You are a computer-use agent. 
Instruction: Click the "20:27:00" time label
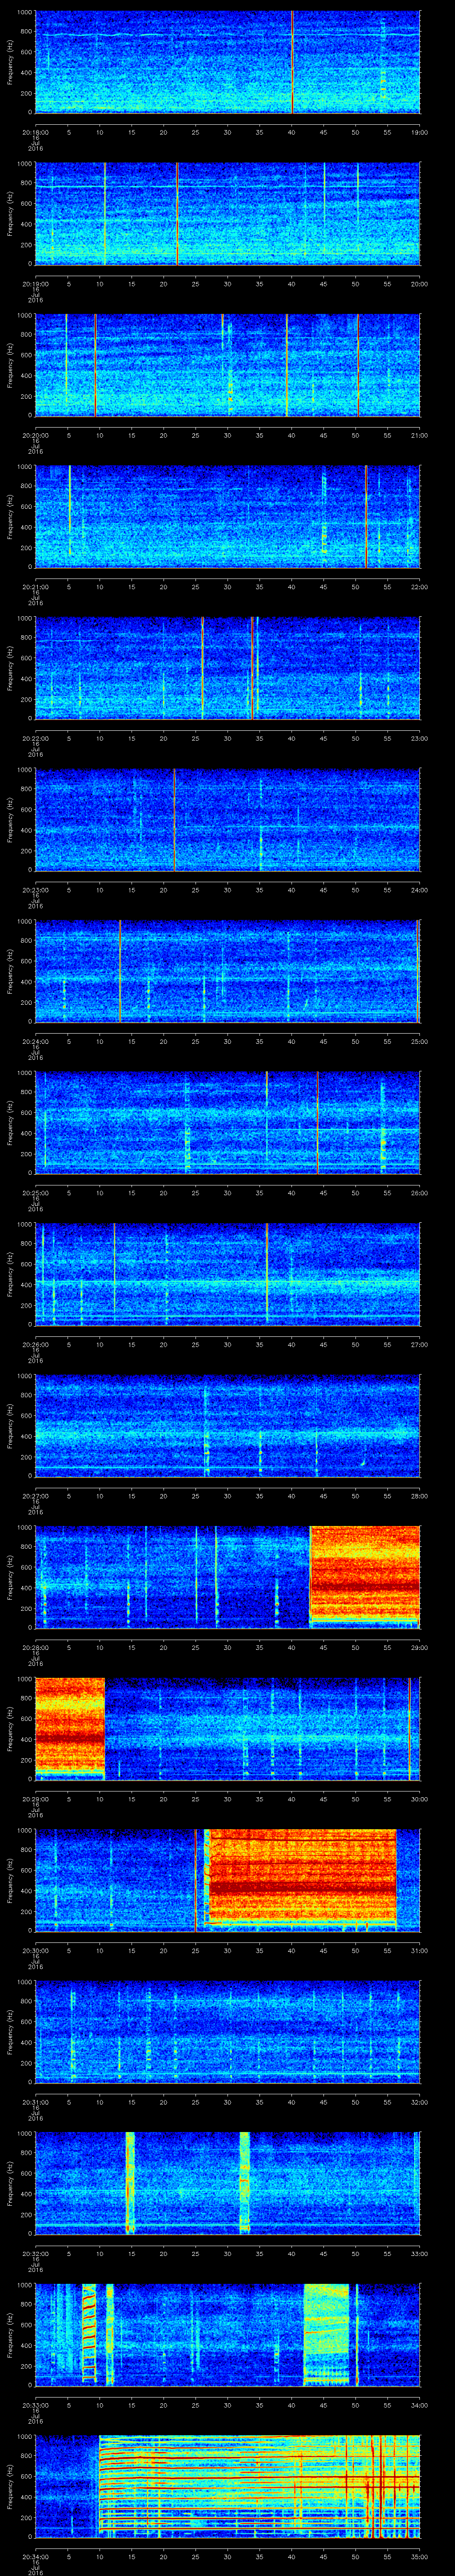35,1496
